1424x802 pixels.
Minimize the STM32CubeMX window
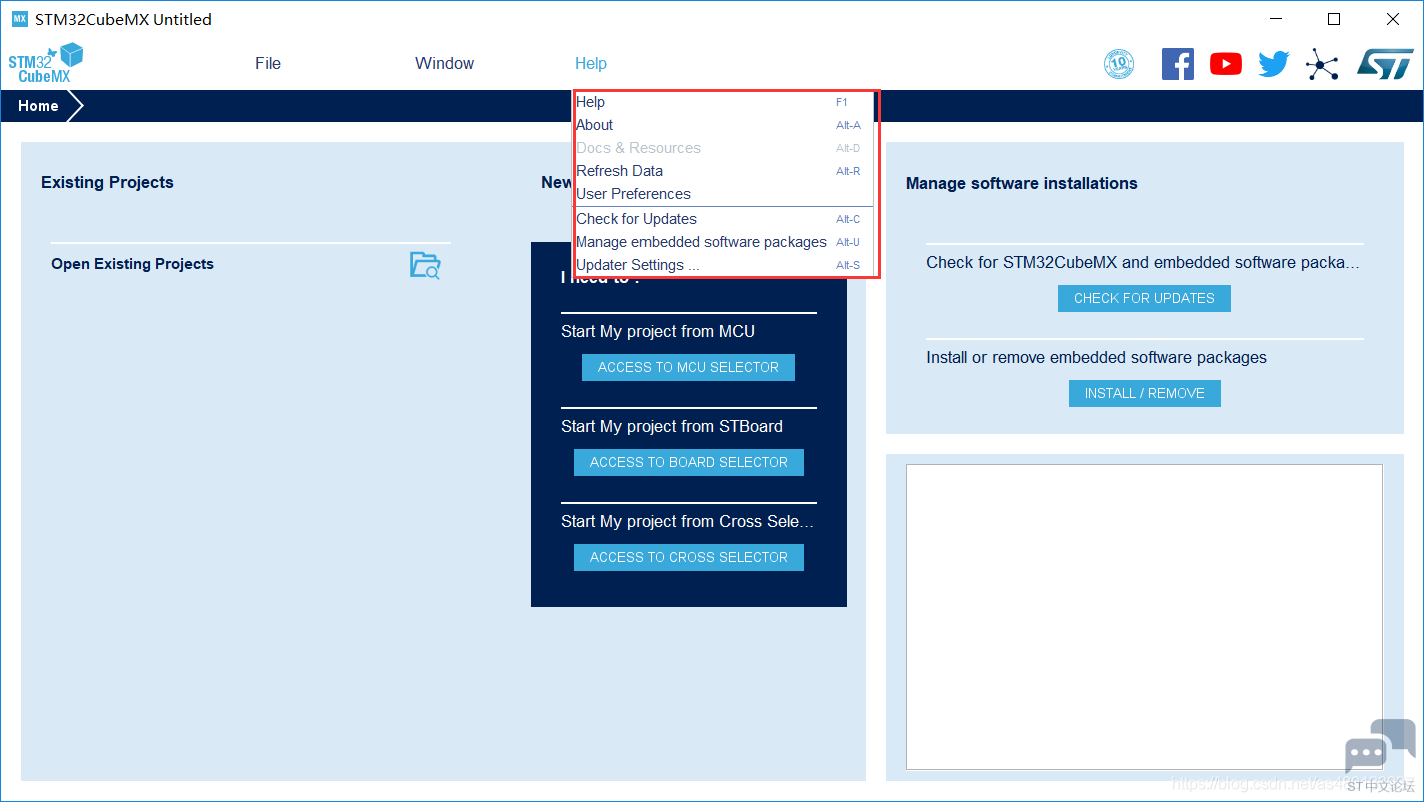click(x=1274, y=19)
